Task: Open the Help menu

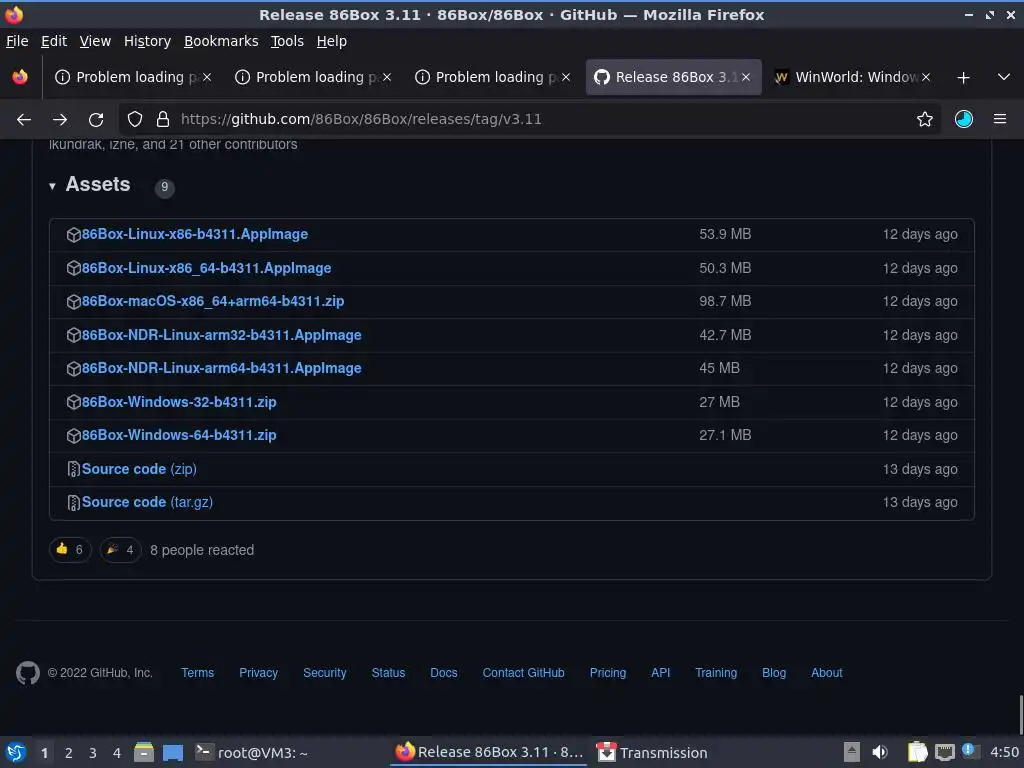Action: (x=332, y=41)
